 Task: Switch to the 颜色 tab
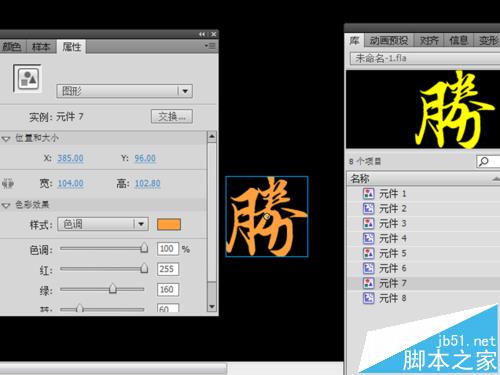(x=12, y=47)
